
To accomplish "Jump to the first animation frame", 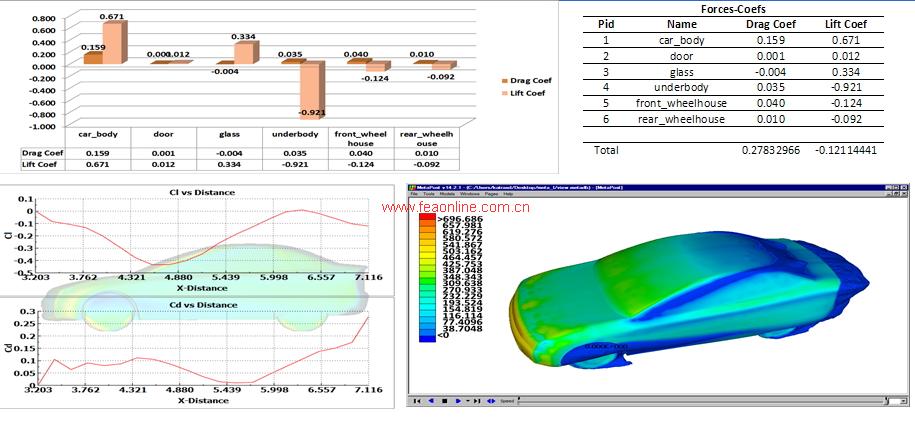I will (x=417, y=401).
